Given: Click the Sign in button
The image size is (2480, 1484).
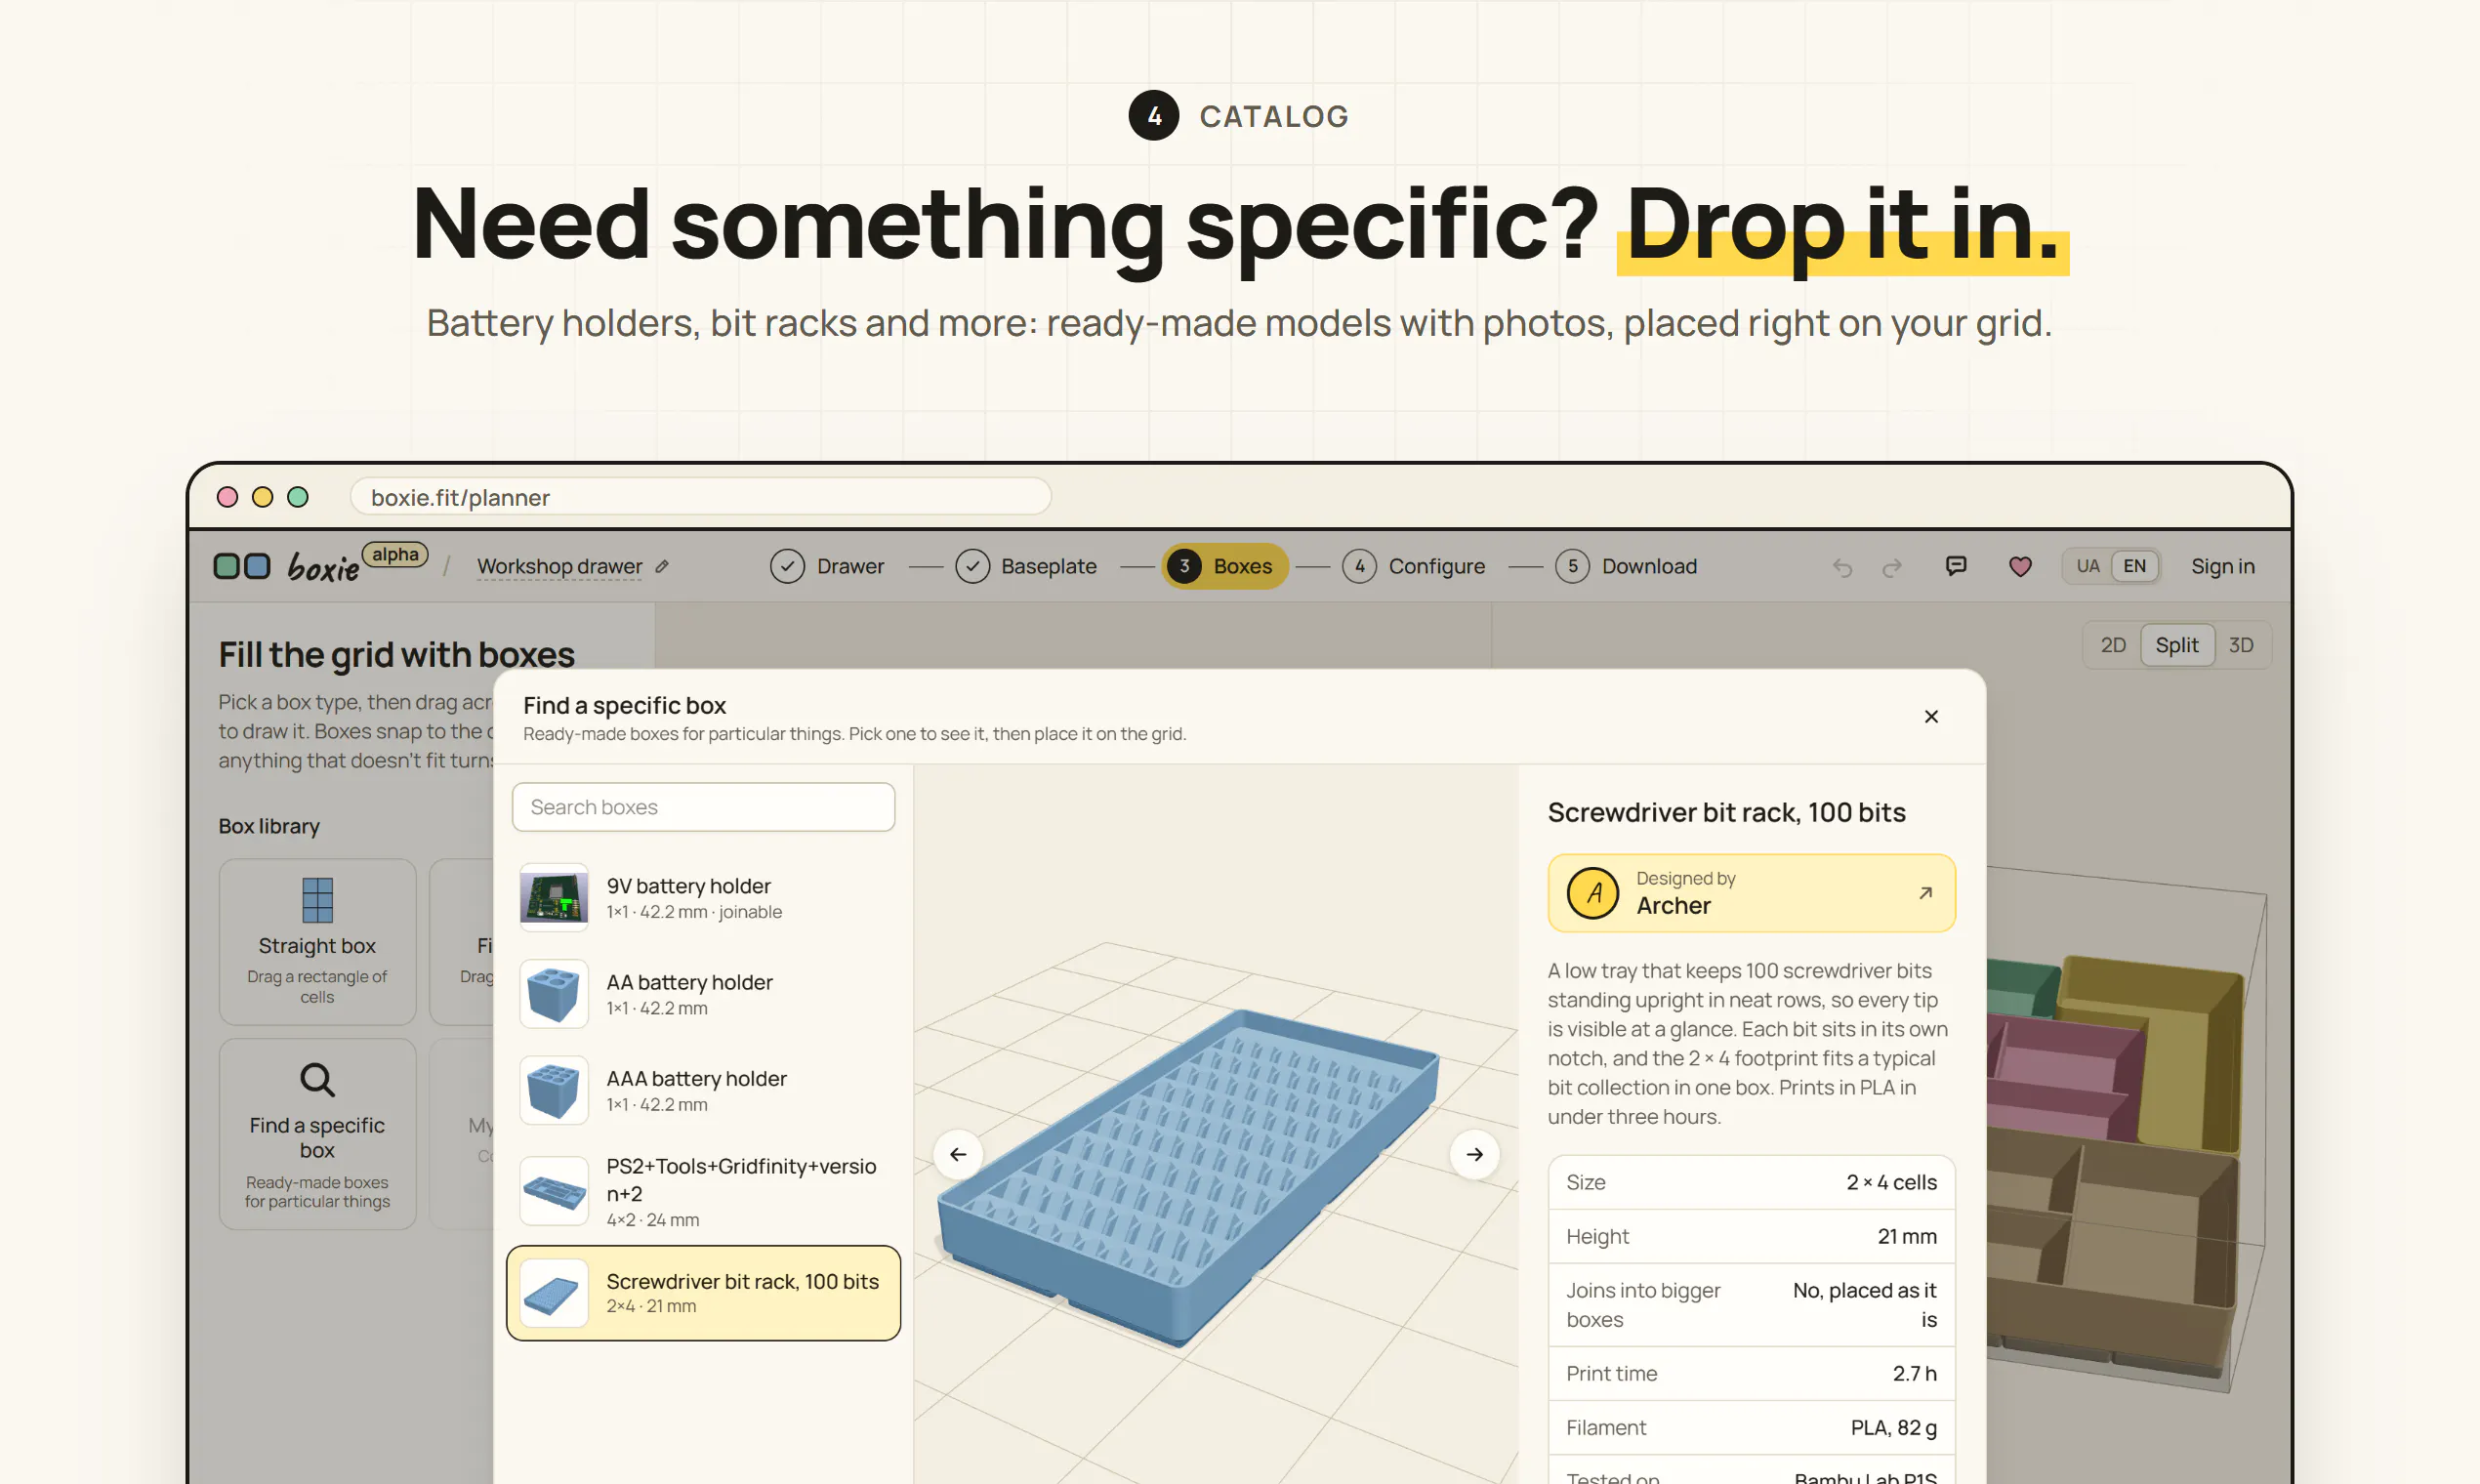Looking at the screenshot, I should pyautogui.click(x=2222, y=566).
